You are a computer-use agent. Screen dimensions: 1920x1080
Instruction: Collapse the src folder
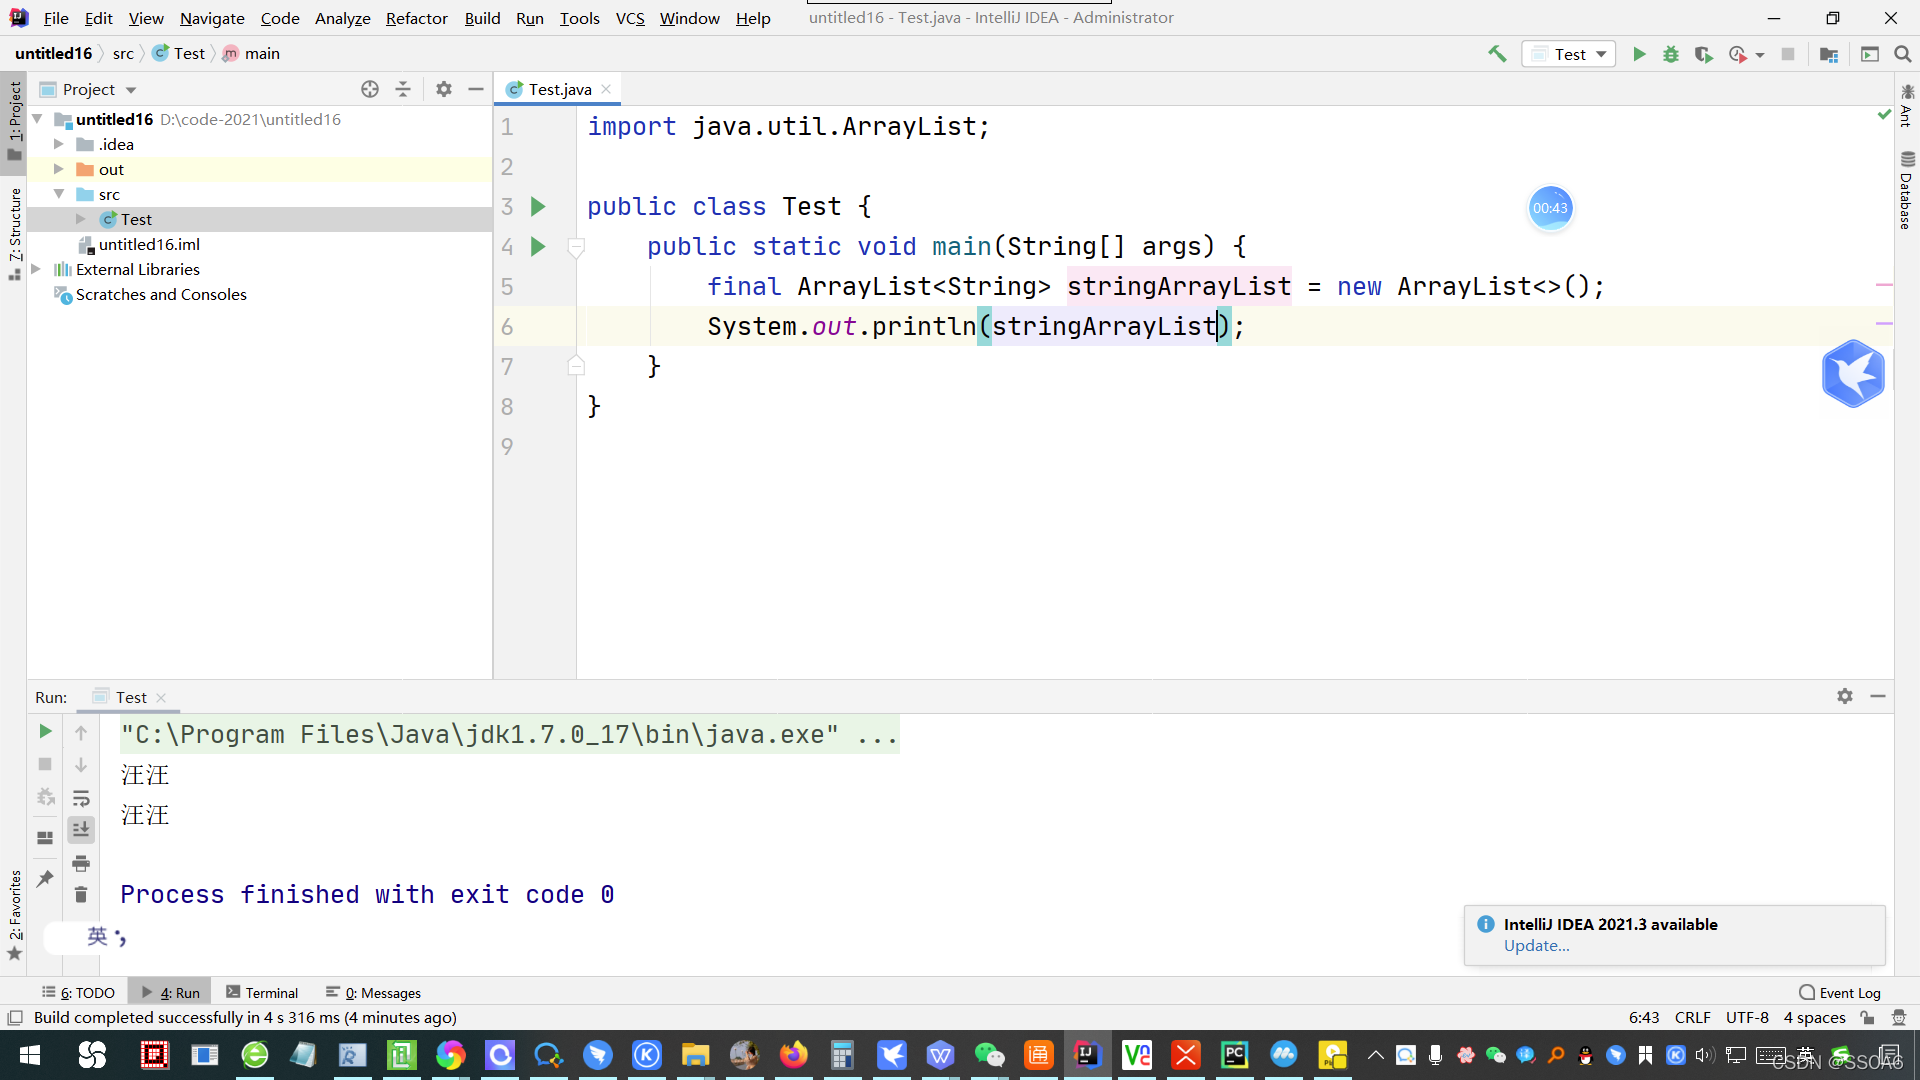59,194
